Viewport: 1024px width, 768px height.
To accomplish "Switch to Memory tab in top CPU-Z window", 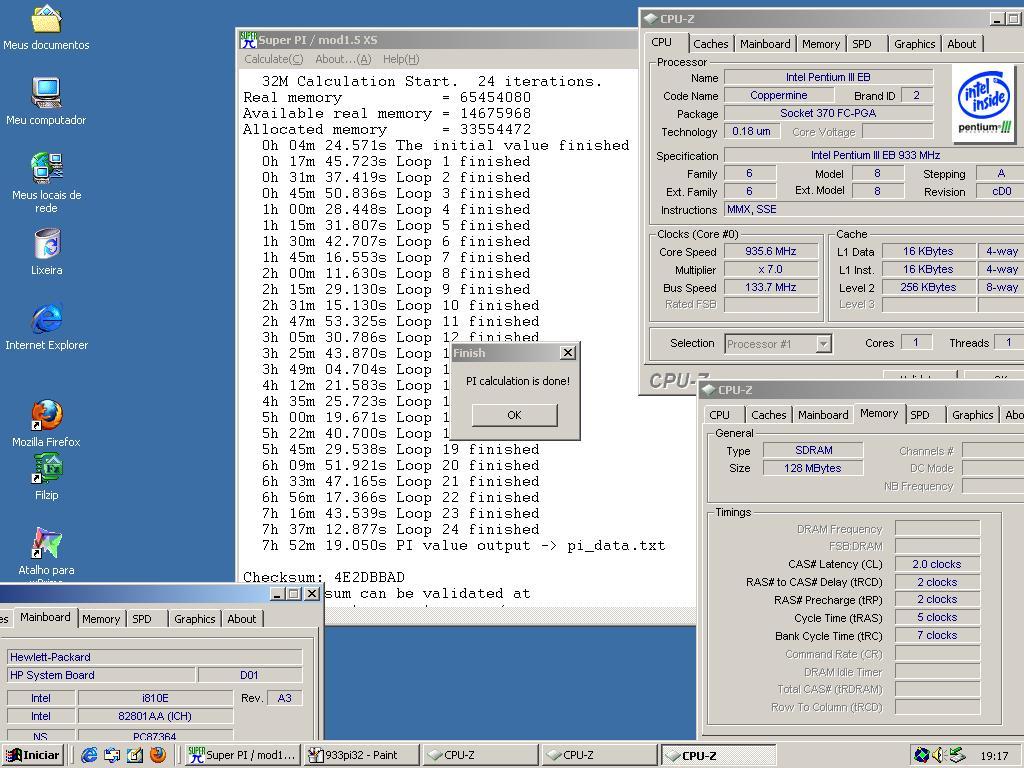I will coord(821,44).
